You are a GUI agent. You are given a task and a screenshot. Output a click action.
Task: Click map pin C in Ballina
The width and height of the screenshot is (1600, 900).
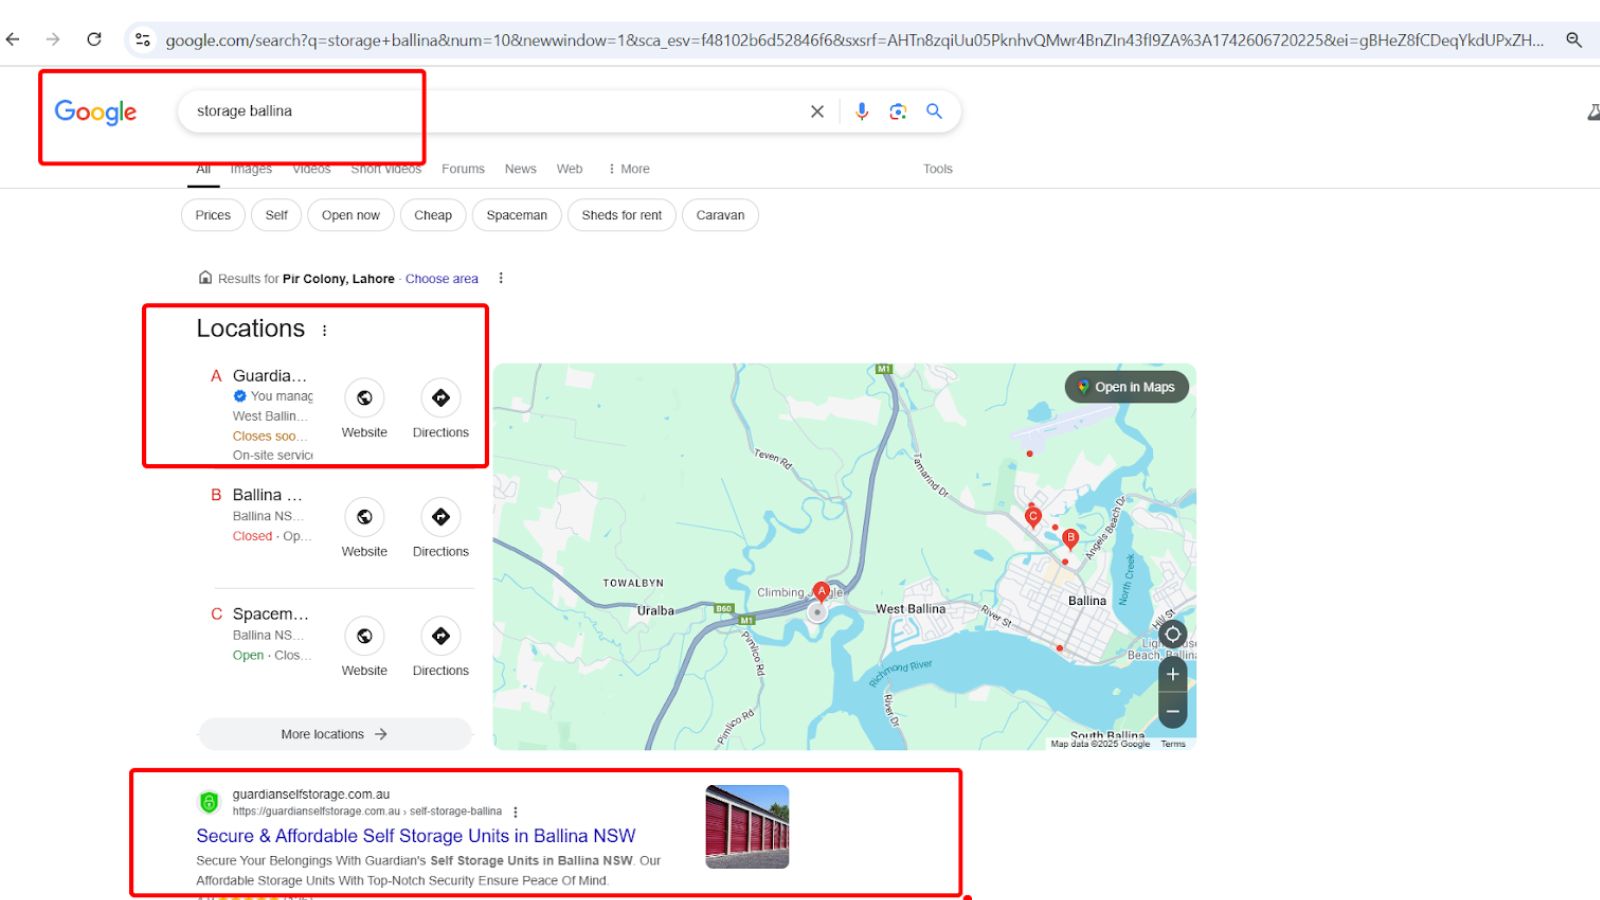pyautogui.click(x=1033, y=517)
